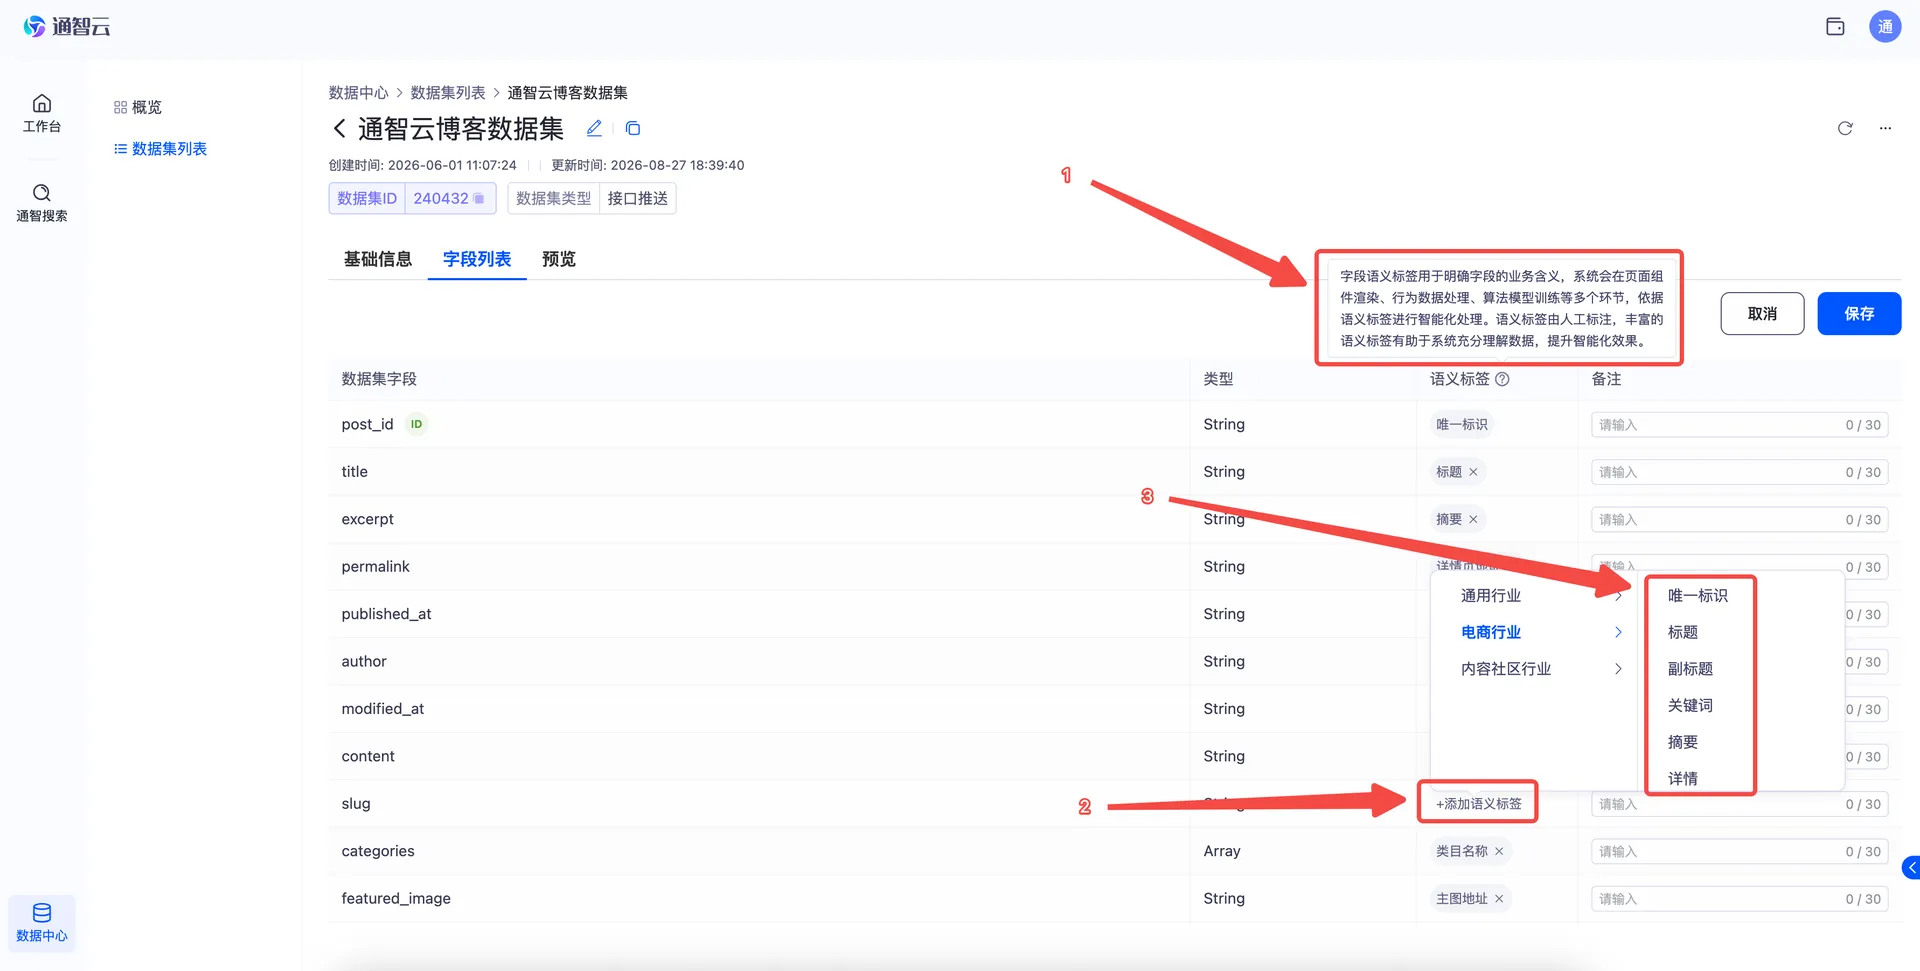
Task: Click the refresh icon near the title
Action: coord(1845,128)
